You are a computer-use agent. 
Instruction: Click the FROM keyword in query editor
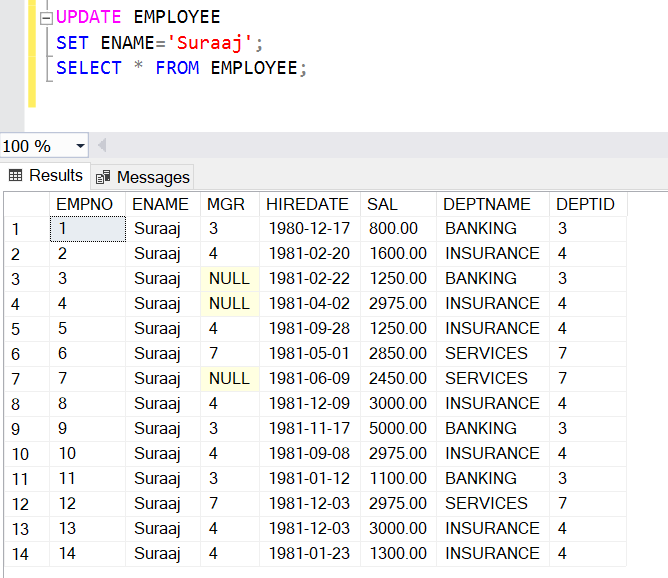177,68
